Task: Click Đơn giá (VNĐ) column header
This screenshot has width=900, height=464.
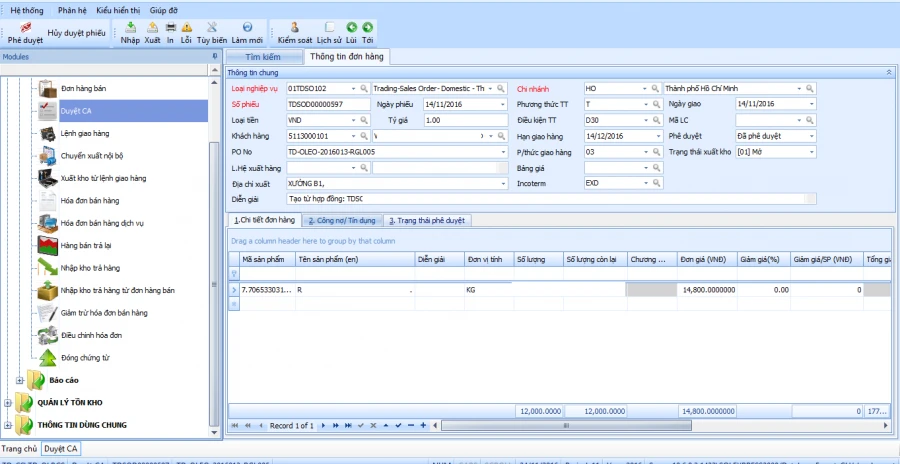Action: click(707, 260)
